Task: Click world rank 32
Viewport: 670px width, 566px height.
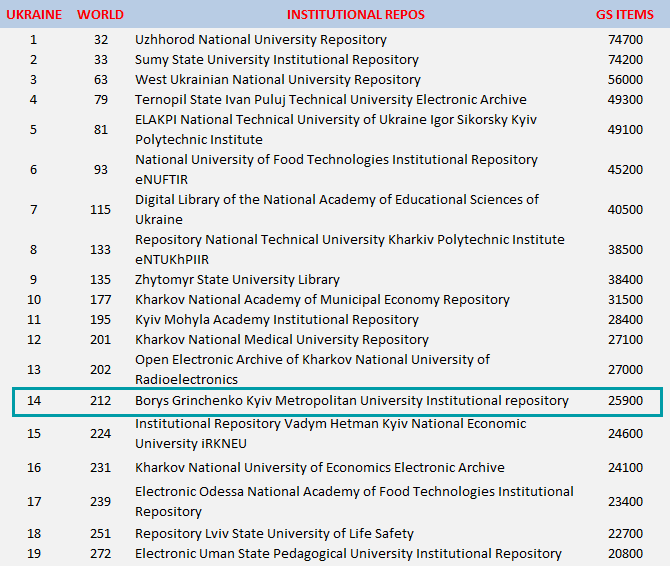Action: click(101, 40)
